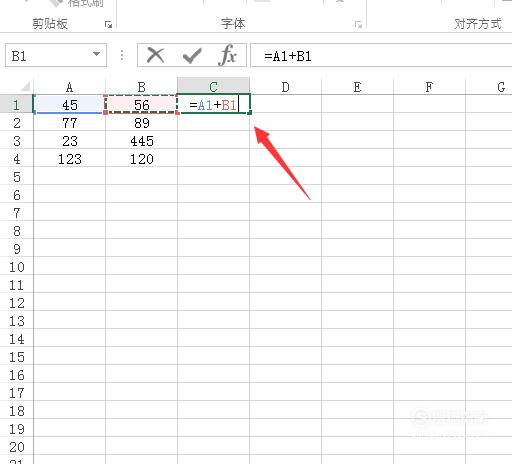Click the formula bar with =A1+B1
Screen dimensions: 512x464
381,55
